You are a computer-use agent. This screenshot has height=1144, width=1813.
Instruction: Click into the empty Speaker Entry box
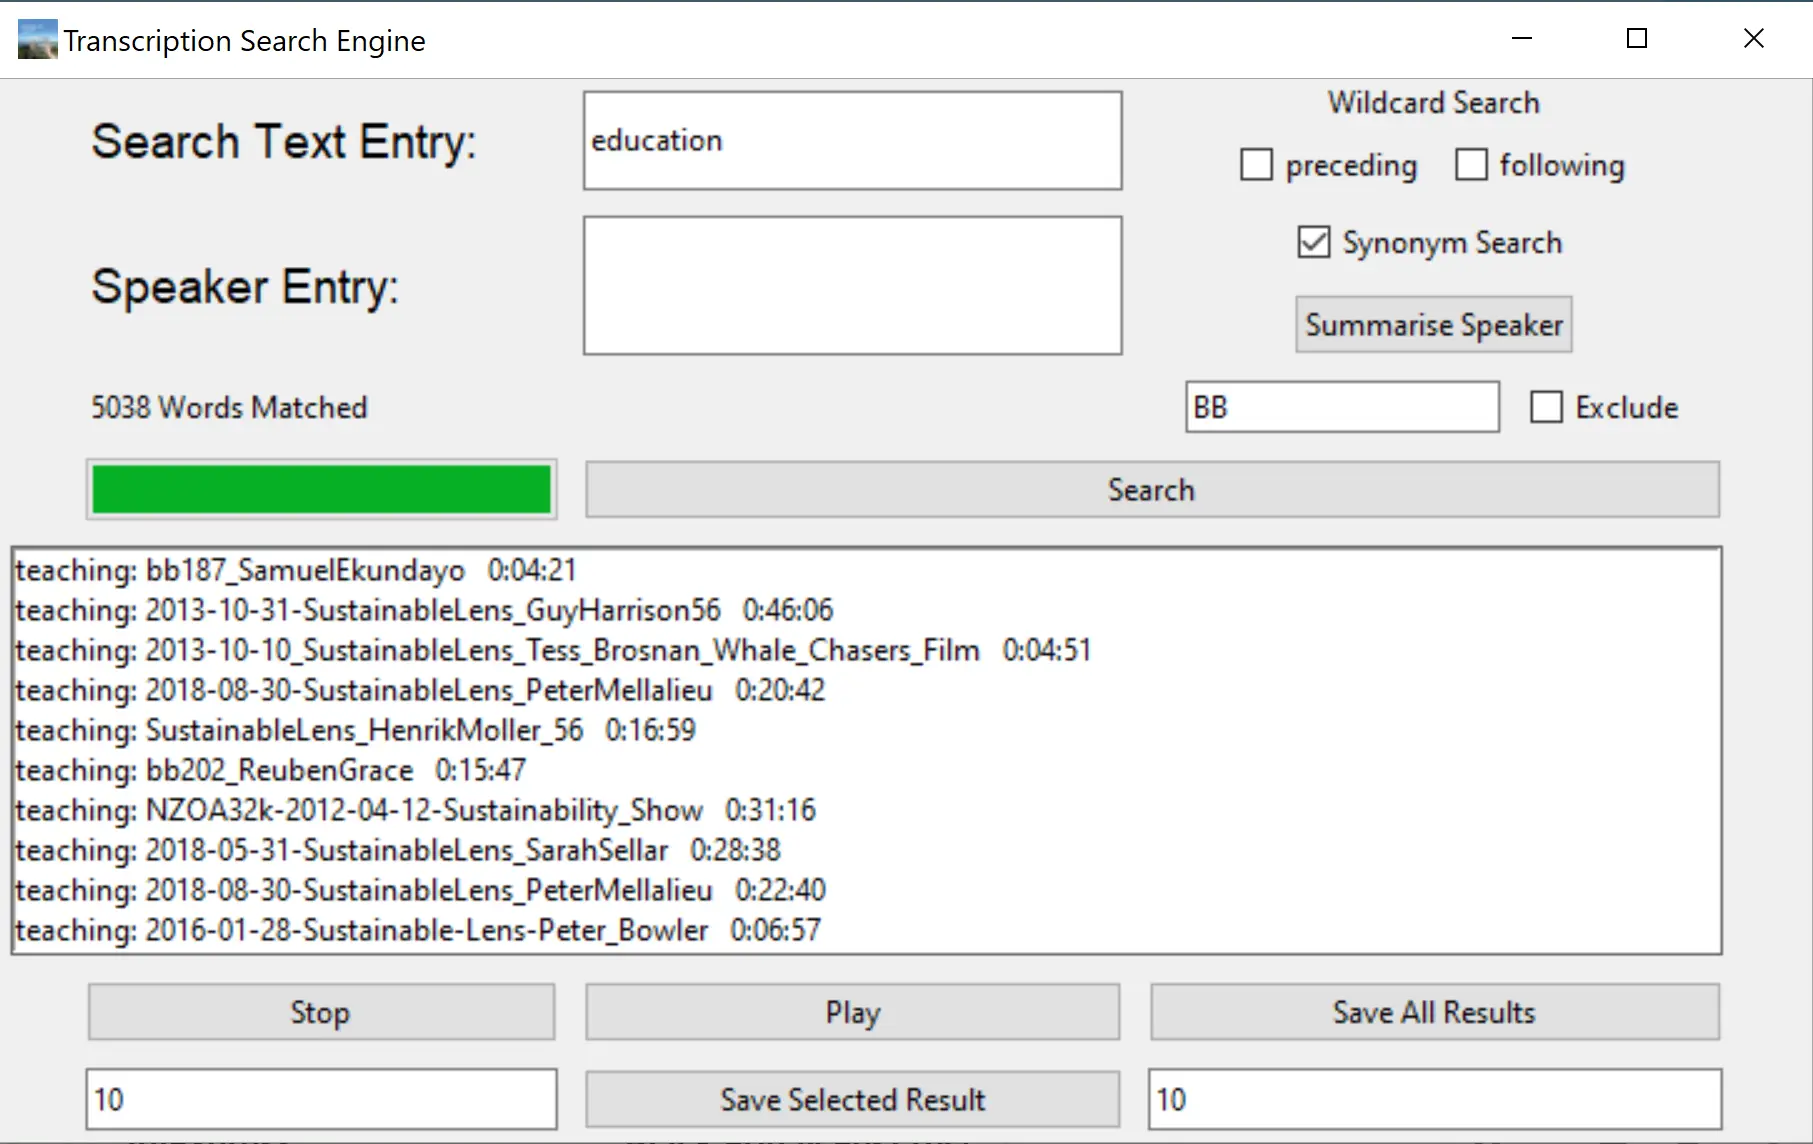tap(852, 286)
